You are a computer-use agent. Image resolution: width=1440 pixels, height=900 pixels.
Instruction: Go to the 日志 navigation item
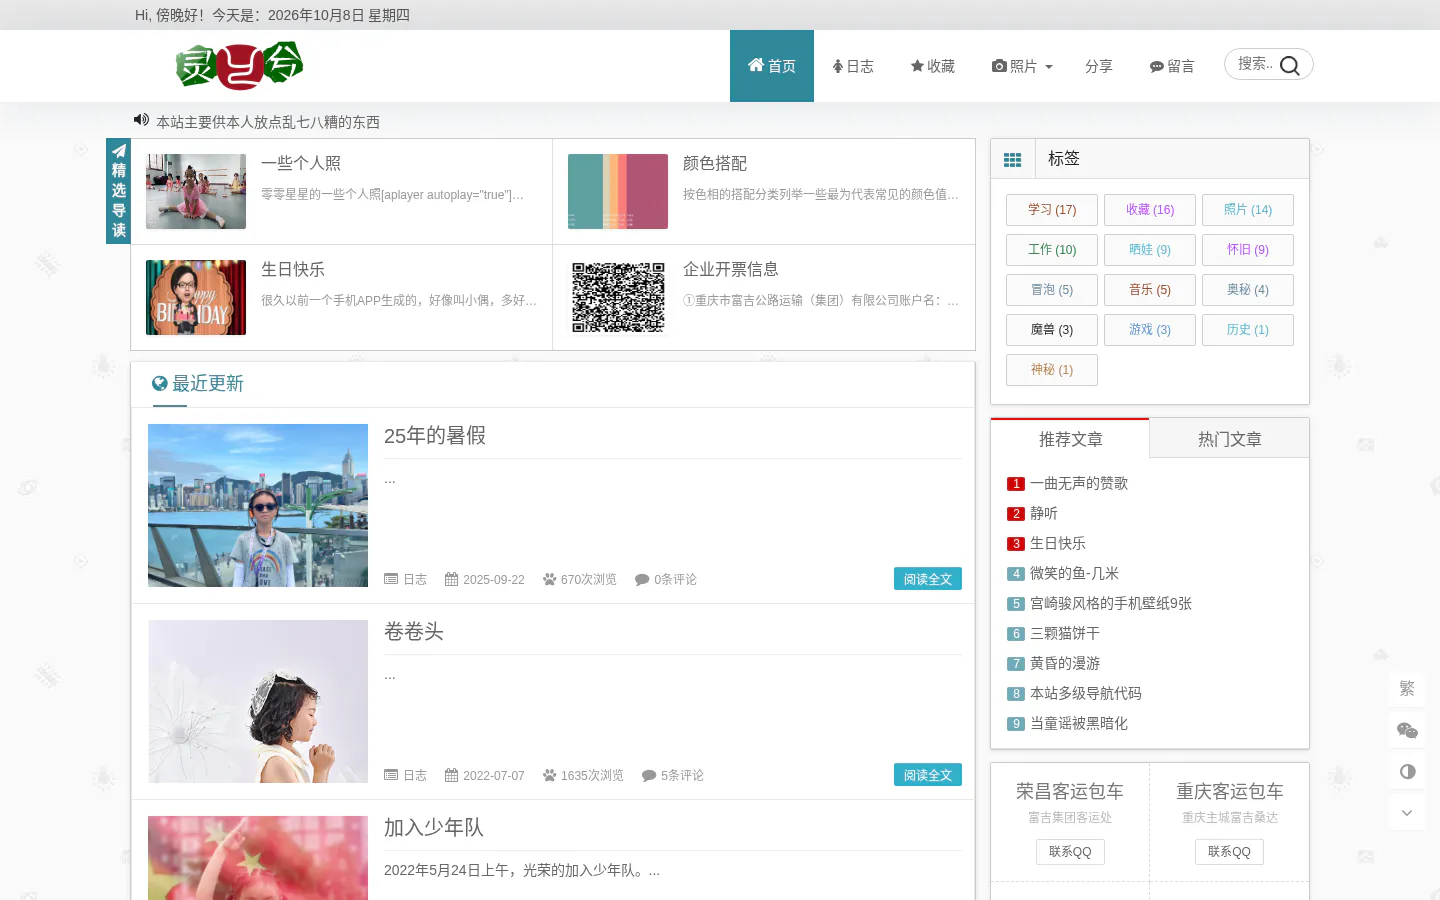(x=853, y=66)
